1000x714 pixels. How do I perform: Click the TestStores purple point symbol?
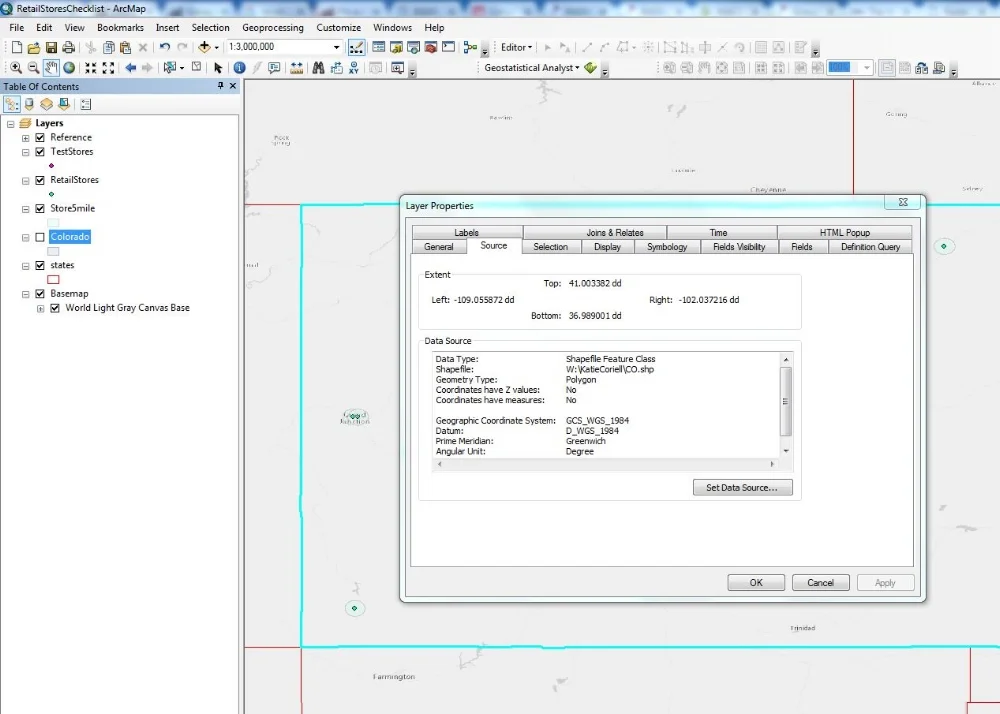click(x=52, y=166)
